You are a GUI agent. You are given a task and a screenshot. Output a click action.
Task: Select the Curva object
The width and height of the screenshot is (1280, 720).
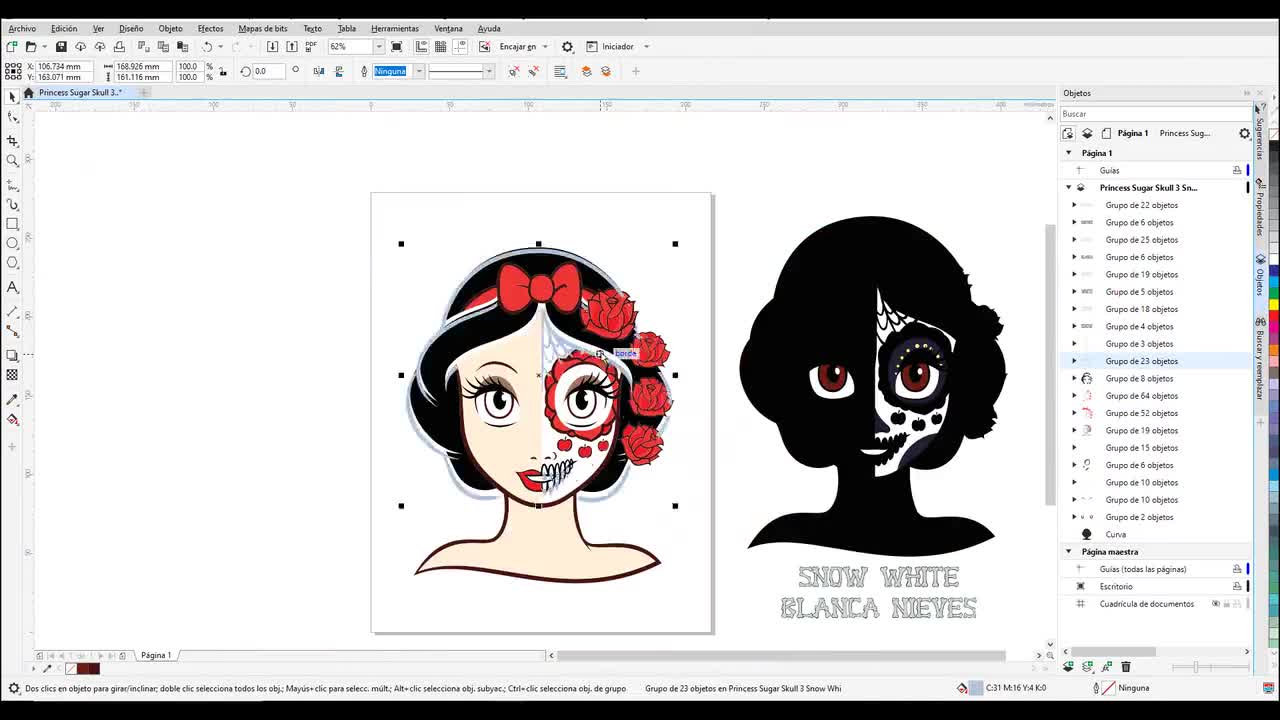click(x=1116, y=535)
